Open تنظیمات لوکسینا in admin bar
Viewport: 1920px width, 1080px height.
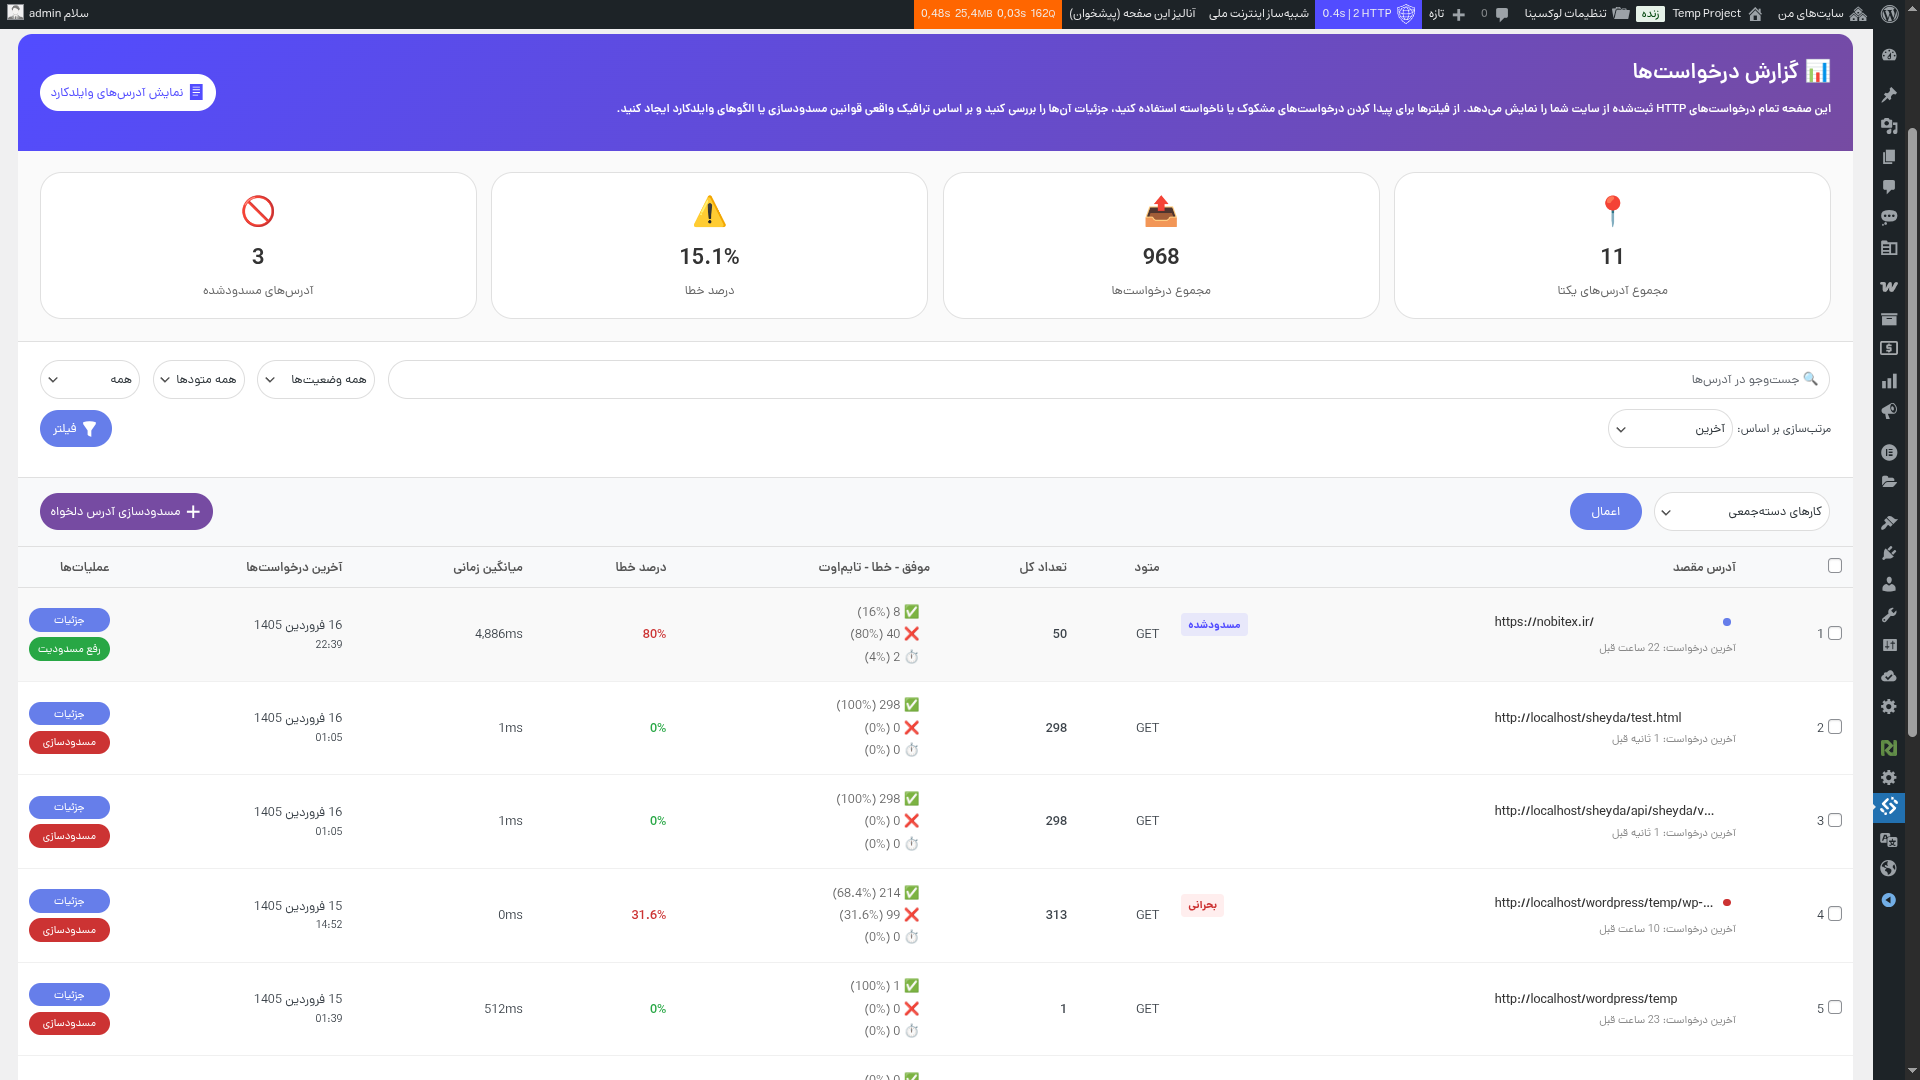1576,14
